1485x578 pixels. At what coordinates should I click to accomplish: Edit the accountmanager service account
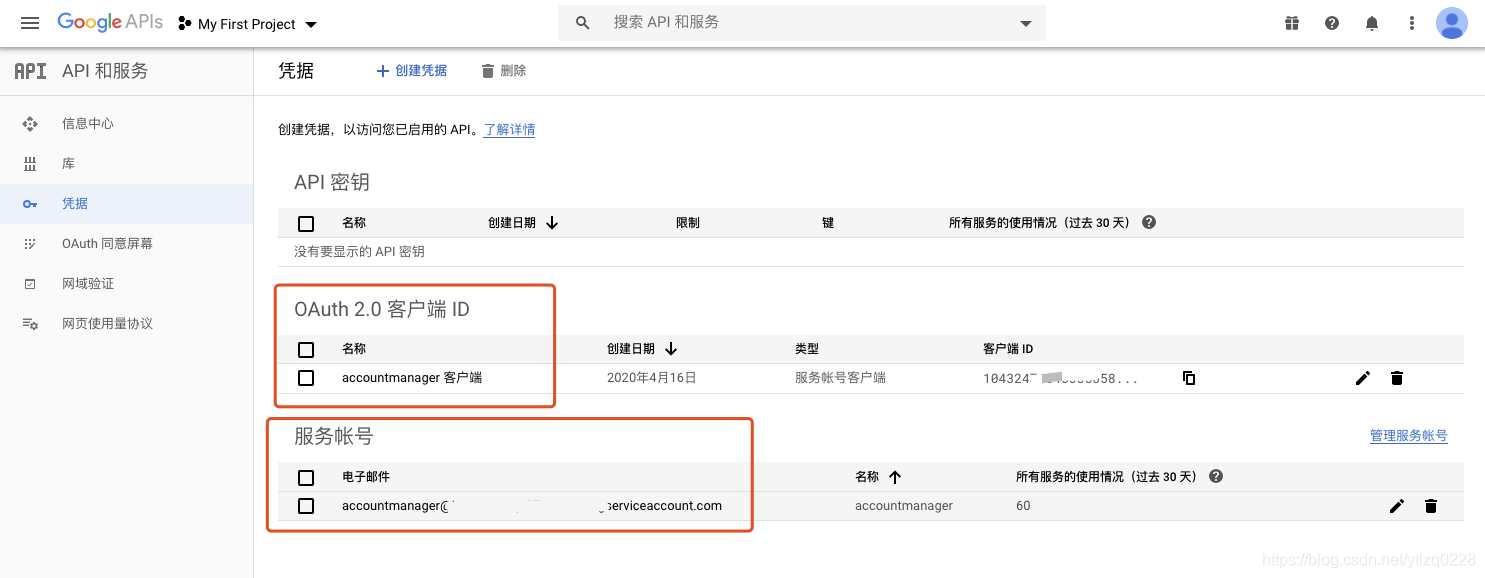pyautogui.click(x=1397, y=506)
